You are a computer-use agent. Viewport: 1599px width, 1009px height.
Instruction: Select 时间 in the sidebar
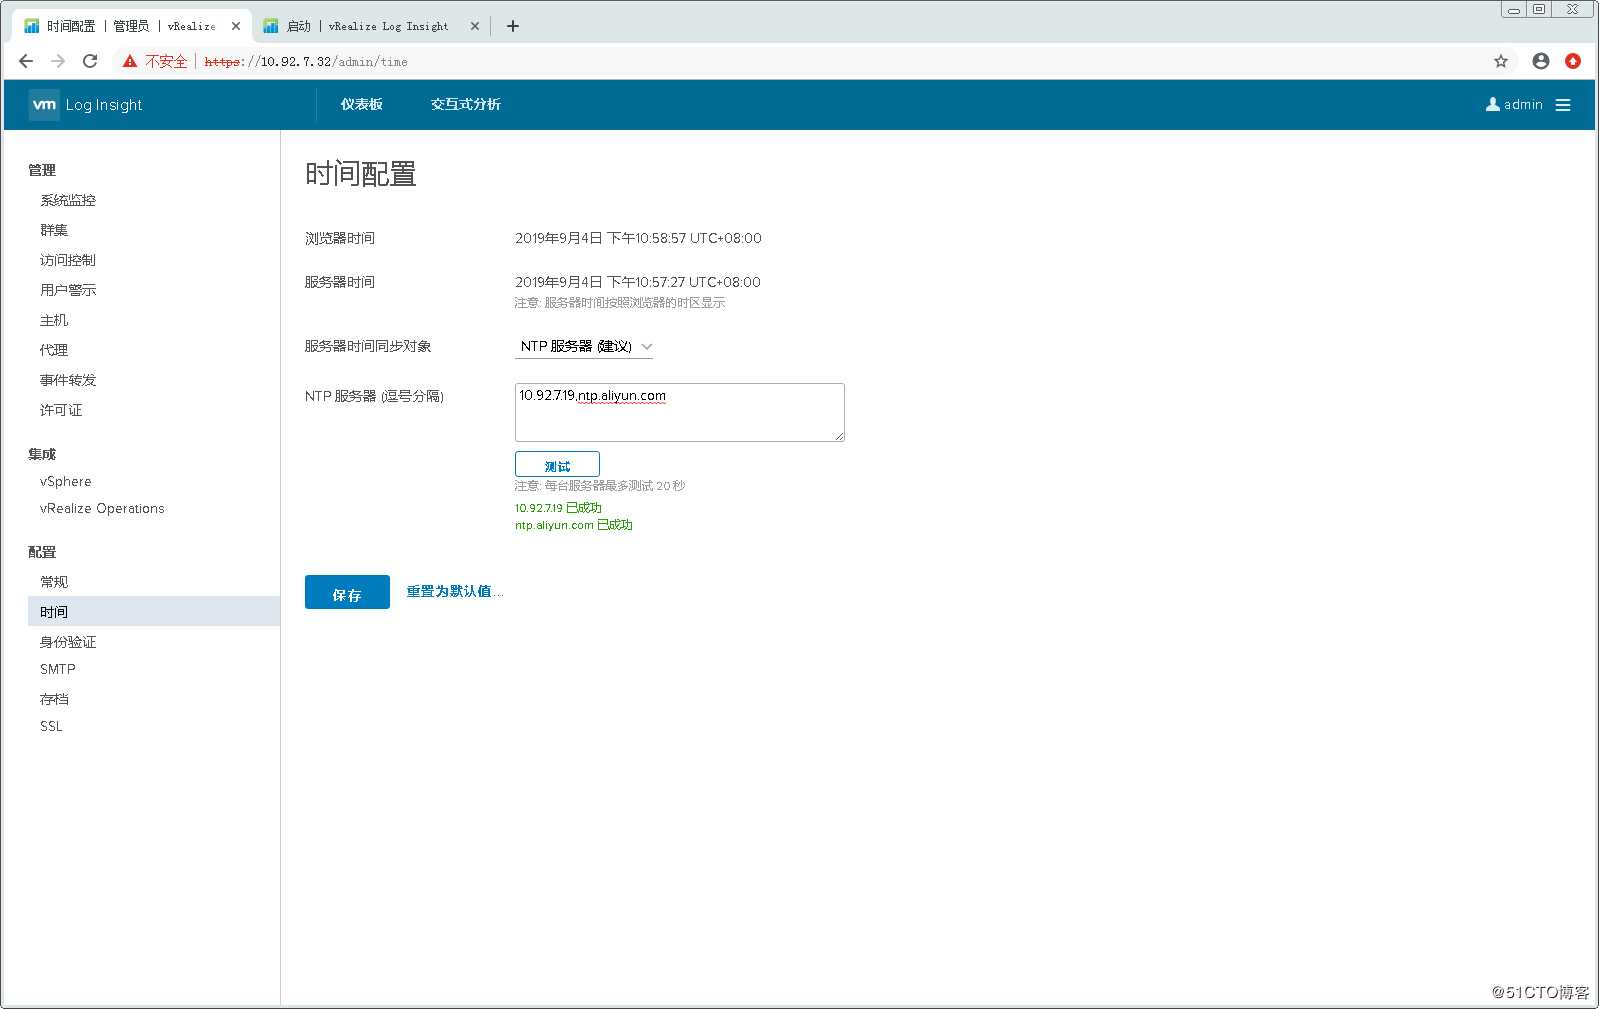tap(154, 611)
